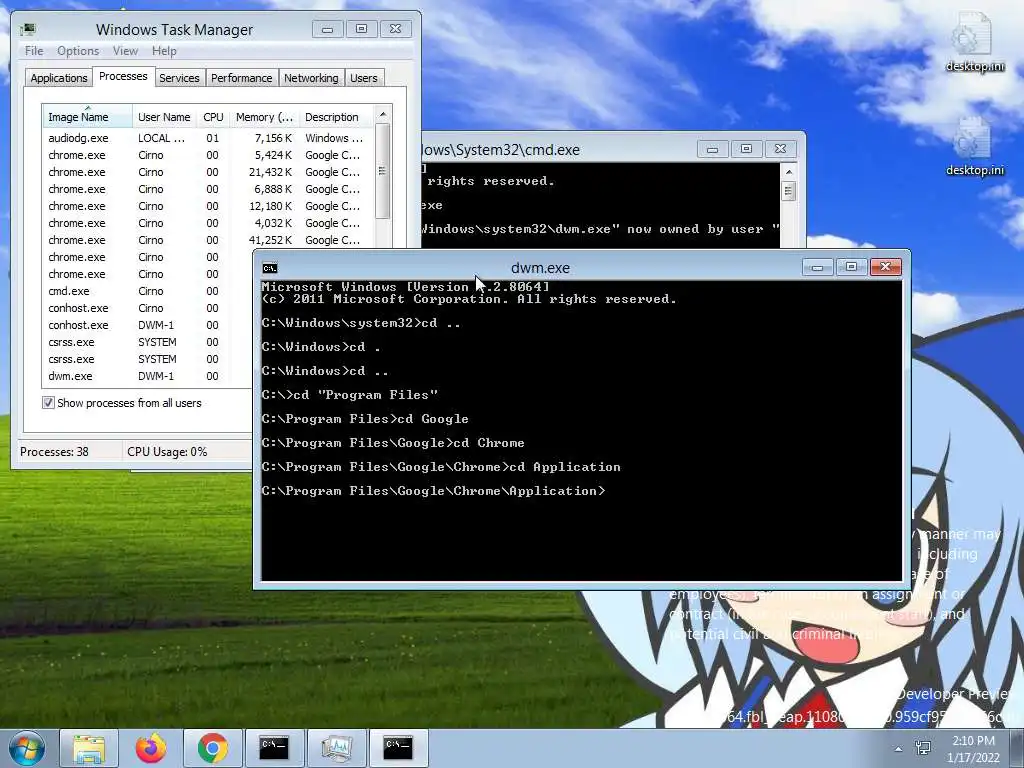Select the Processes tab
The height and width of the screenshot is (768, 1024).
point(123,76)
